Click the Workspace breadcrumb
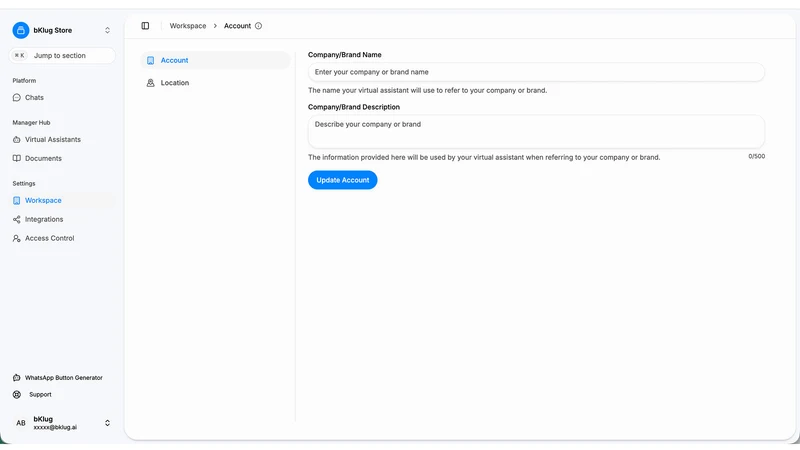Viewport: 800px width, 450px height. coord(188,26)
